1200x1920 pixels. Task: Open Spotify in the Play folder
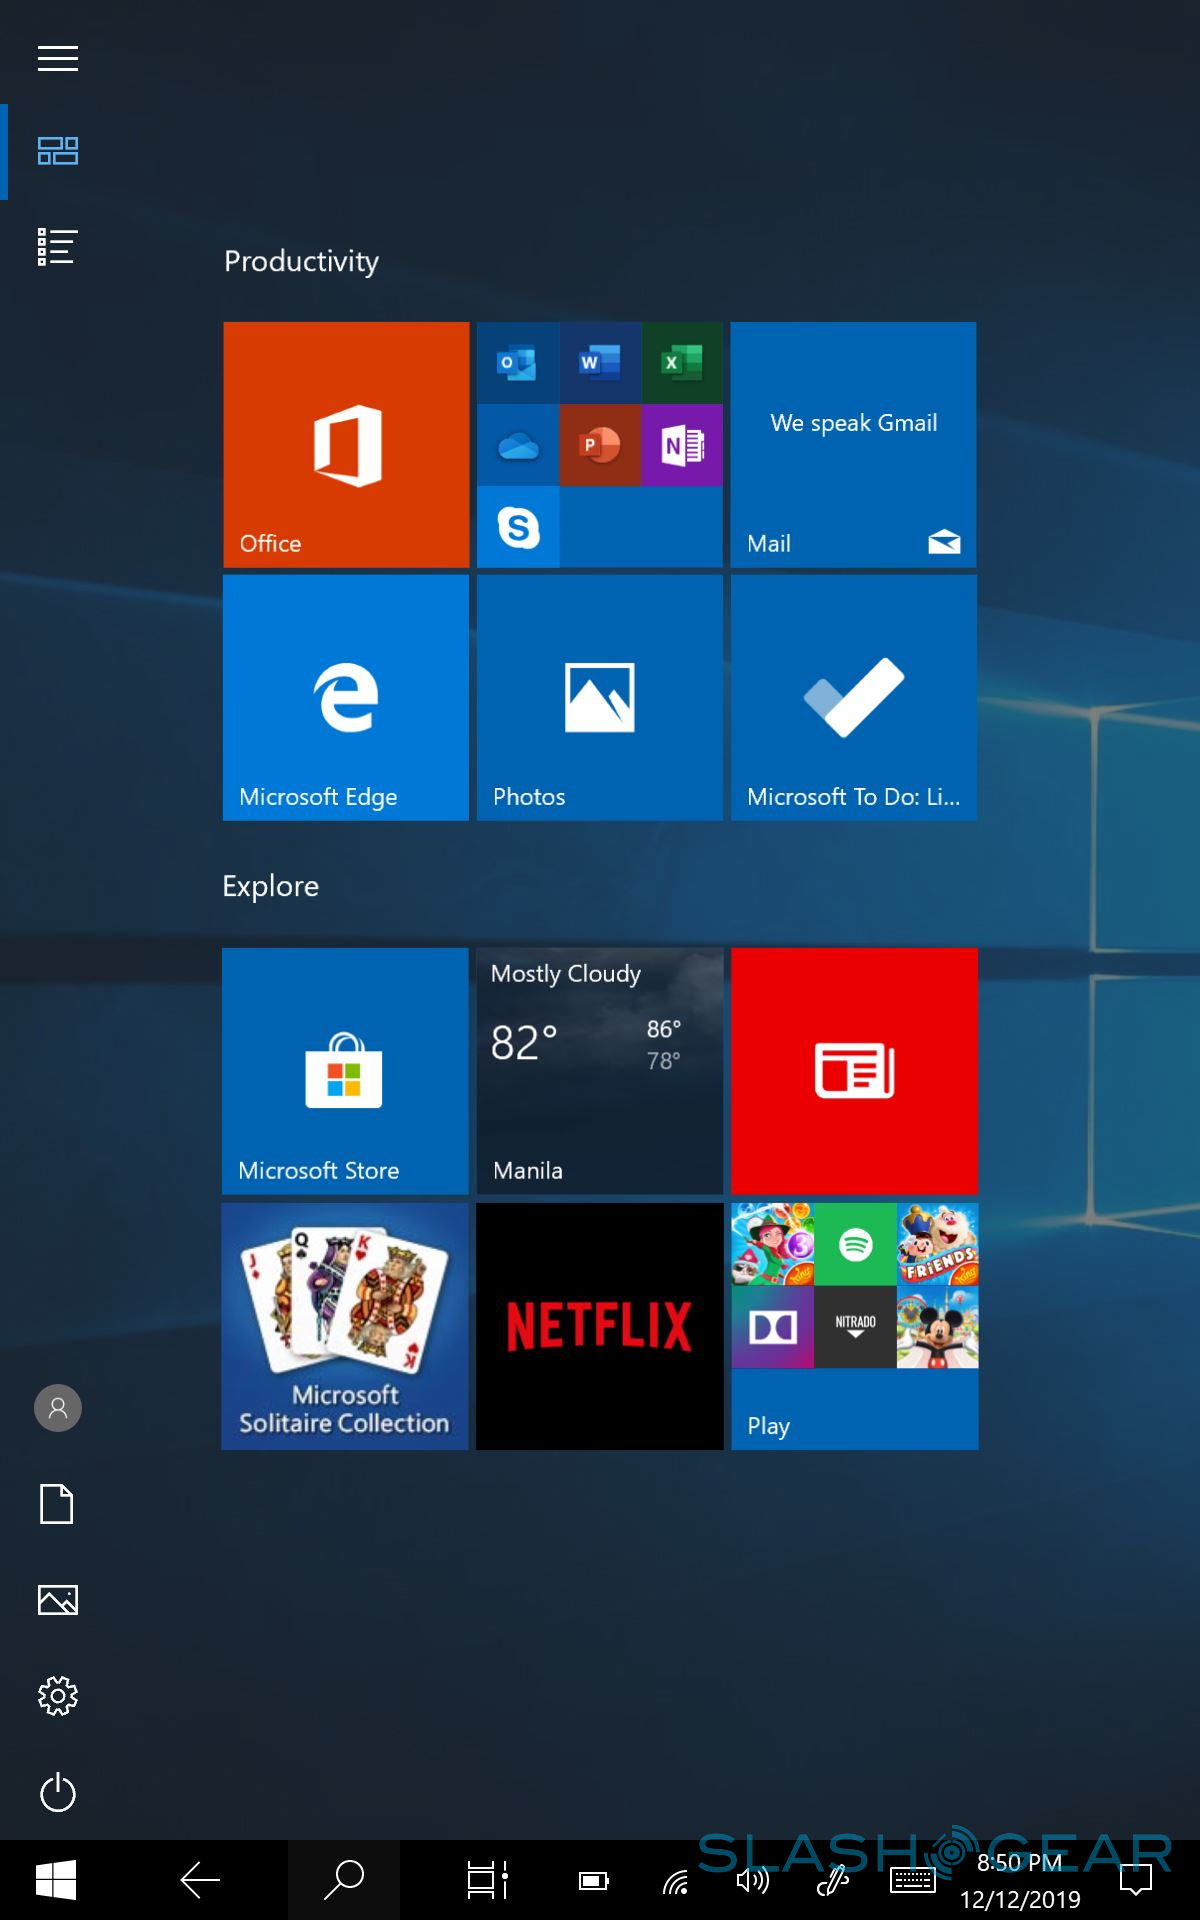855,1244
